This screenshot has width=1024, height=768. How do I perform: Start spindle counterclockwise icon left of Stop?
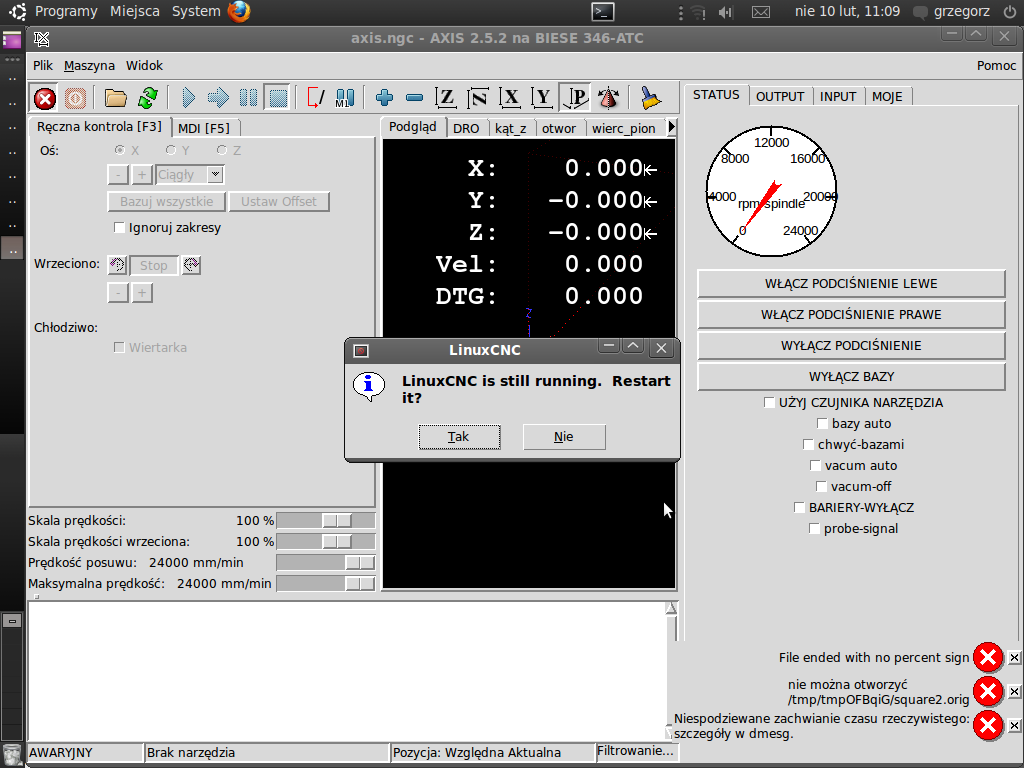117,265
